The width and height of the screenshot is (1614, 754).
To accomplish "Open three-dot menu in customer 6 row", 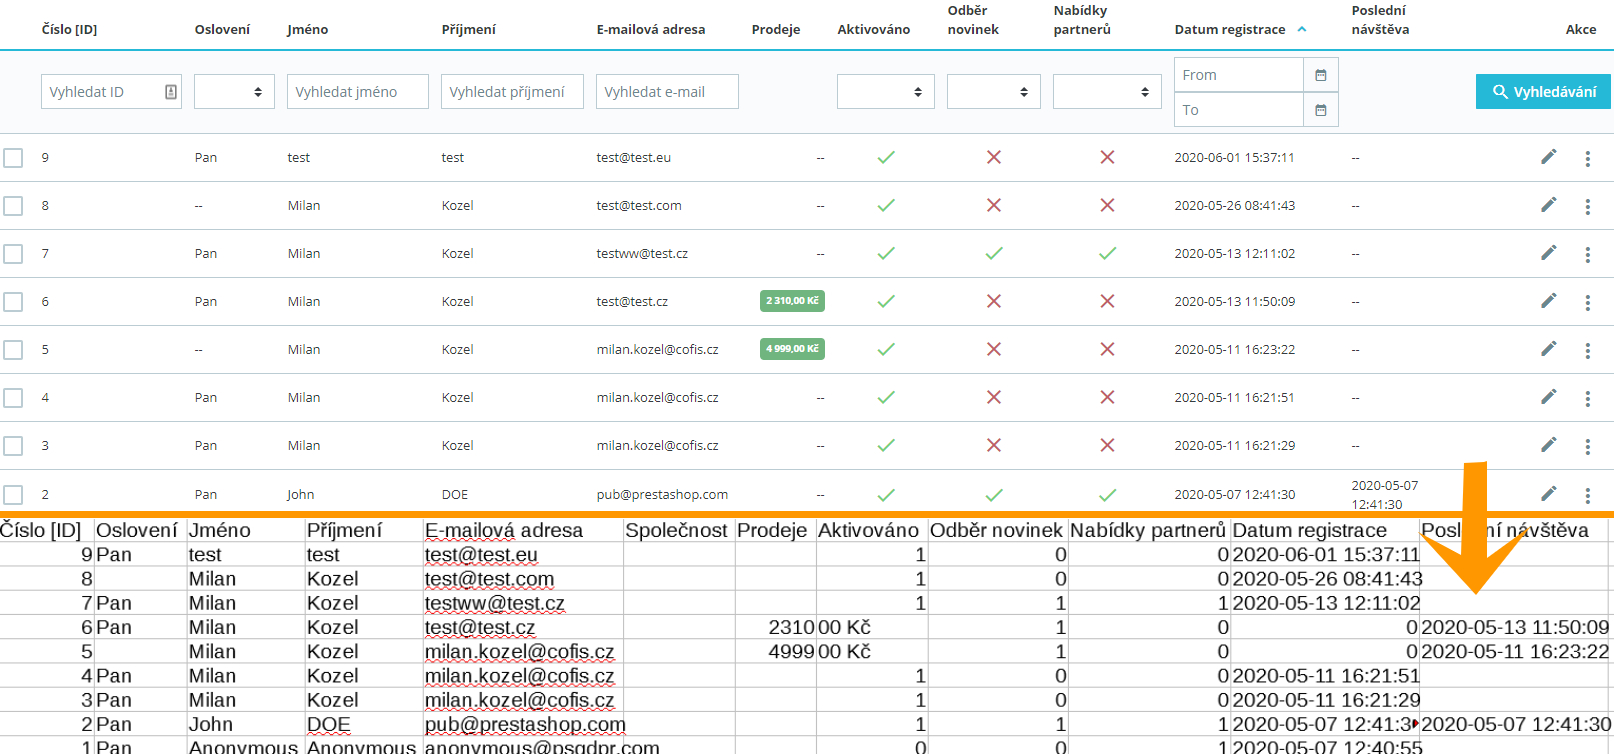I will click(x=1587, y=302).
